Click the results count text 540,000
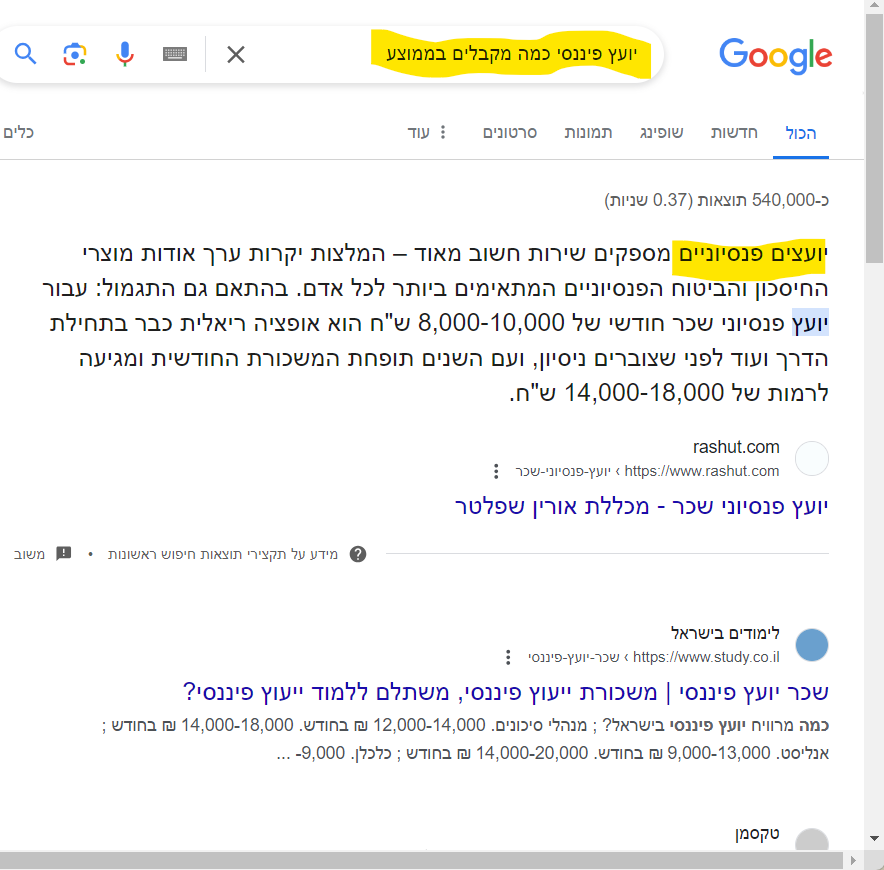The height and width of the screenshot is (870, 884). pyautogui.click(x=717, y=200)
